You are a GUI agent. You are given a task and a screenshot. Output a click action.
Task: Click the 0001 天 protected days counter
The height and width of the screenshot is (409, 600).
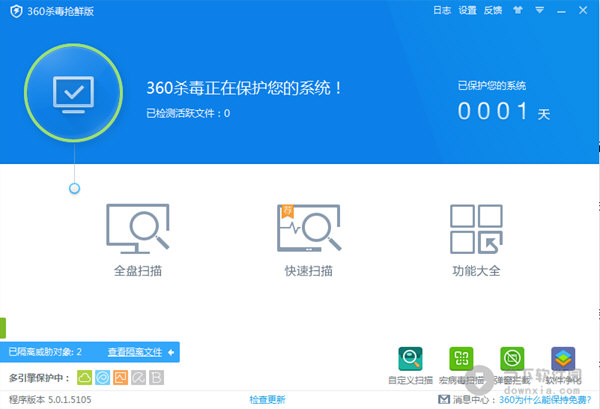[504, 111]
